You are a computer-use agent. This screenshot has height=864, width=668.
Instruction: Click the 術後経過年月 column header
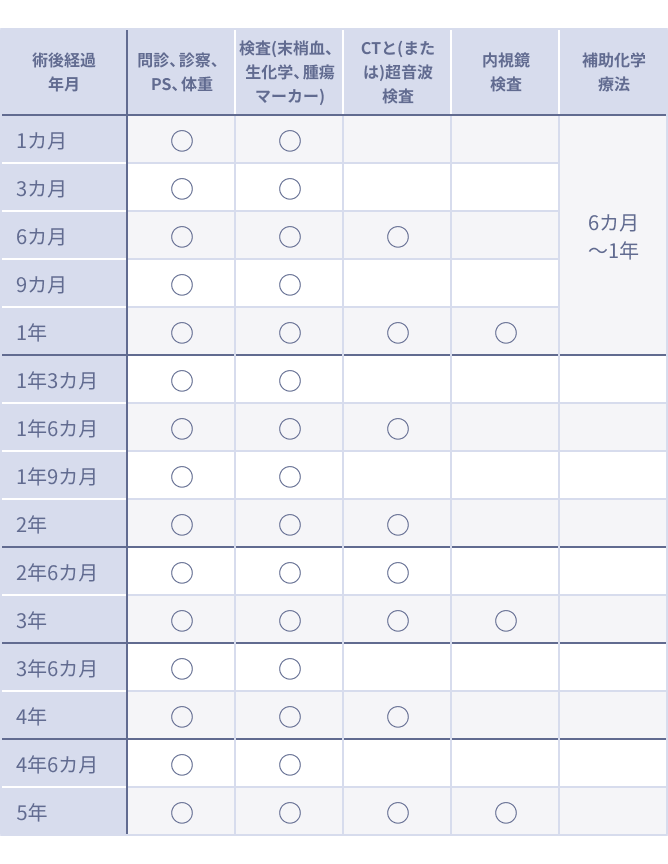(64, 72)
